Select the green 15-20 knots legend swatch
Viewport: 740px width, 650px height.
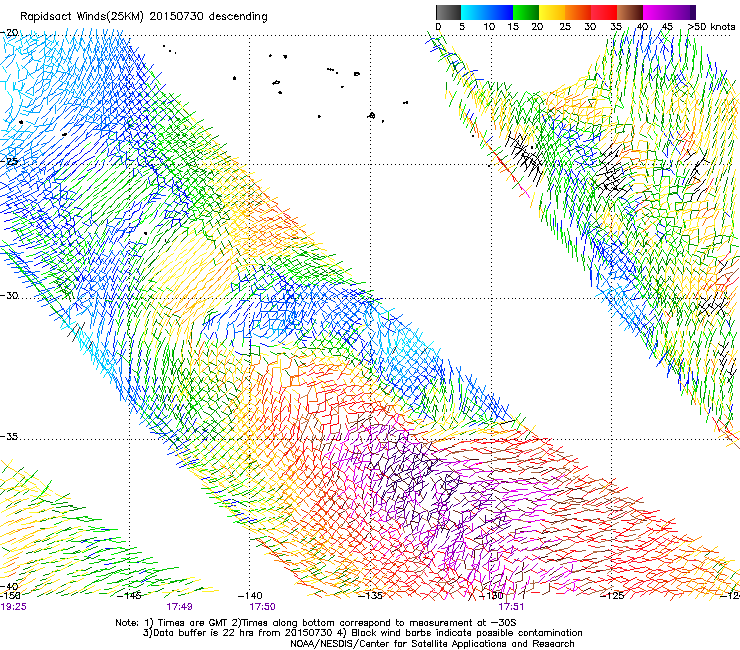pos(526,12)
